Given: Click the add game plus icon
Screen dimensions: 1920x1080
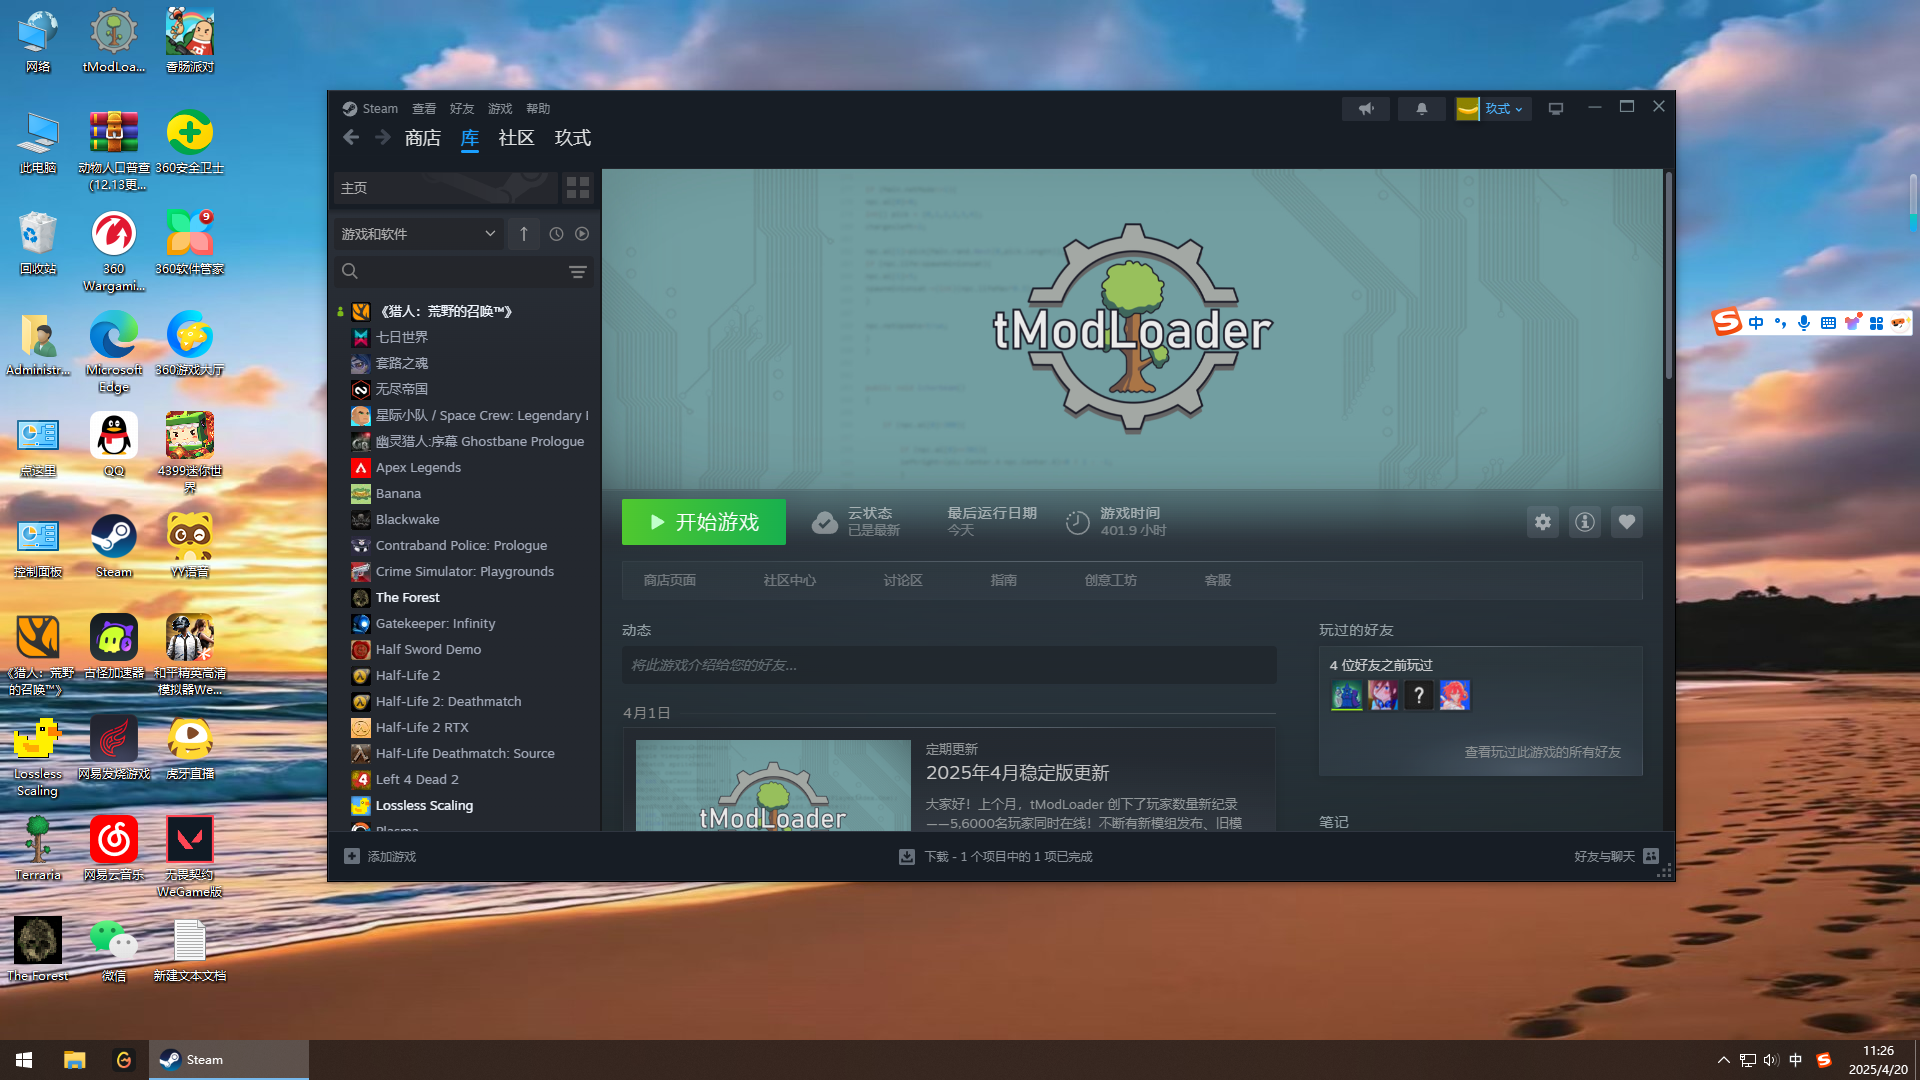Looking at the screenshot, I should point(352,856).
